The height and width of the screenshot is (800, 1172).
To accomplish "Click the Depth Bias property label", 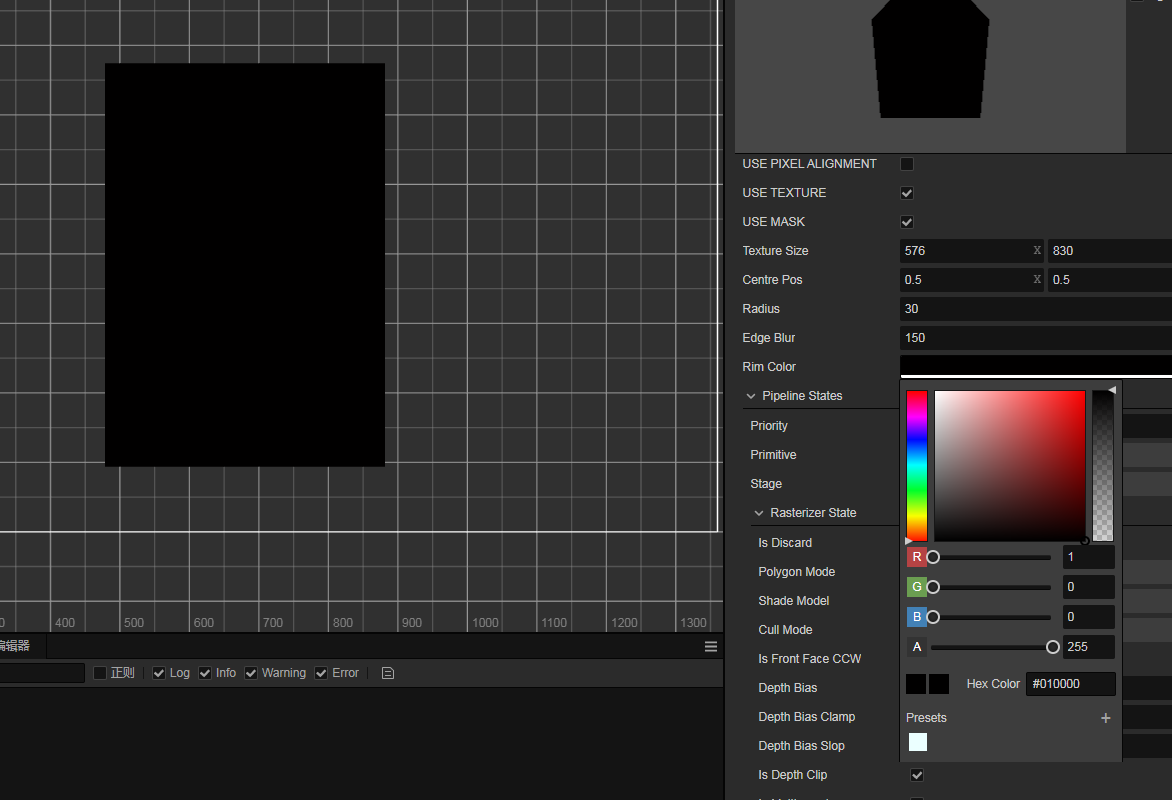I will pyautogui.click(x=787, y=688).
